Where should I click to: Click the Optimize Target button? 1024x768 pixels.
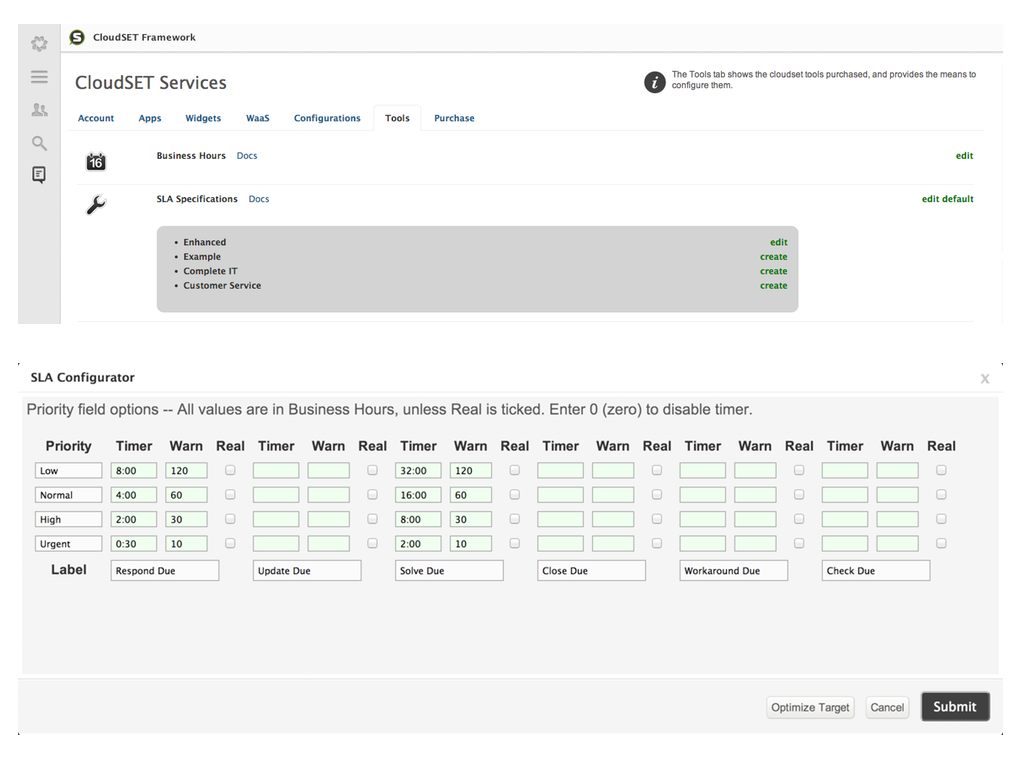click(x=810, y=707)
